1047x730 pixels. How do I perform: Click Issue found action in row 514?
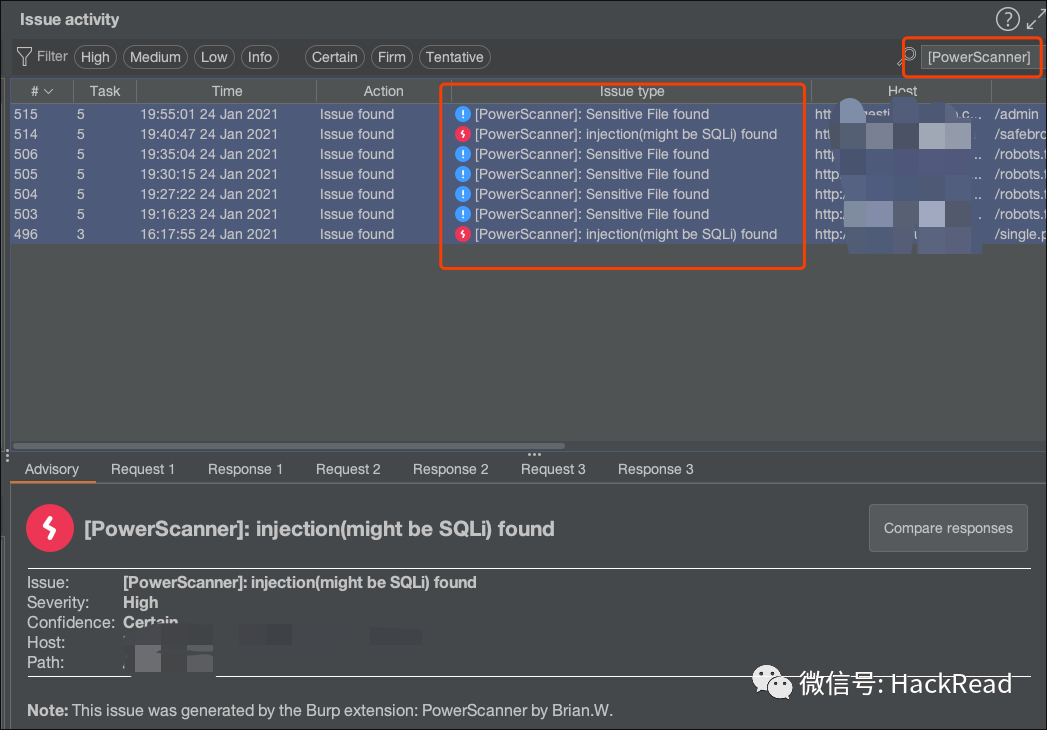tap(357, 134)
